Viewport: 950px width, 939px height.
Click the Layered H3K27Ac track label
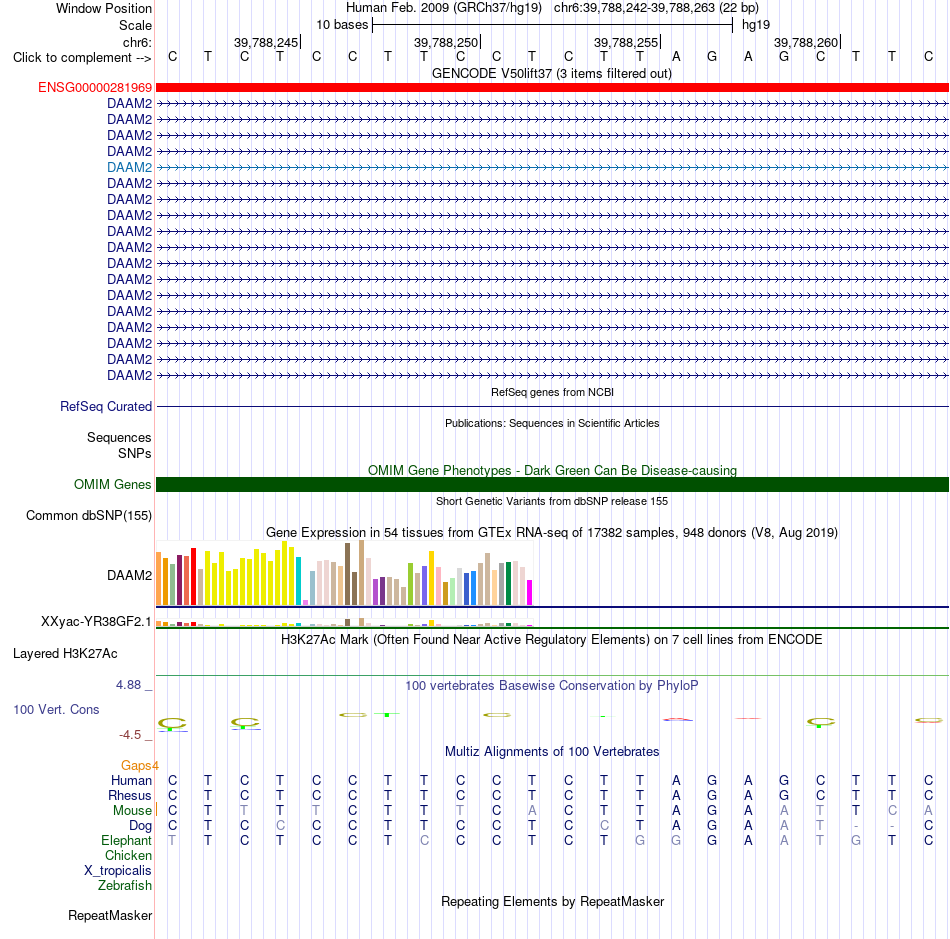pos(65,654)
